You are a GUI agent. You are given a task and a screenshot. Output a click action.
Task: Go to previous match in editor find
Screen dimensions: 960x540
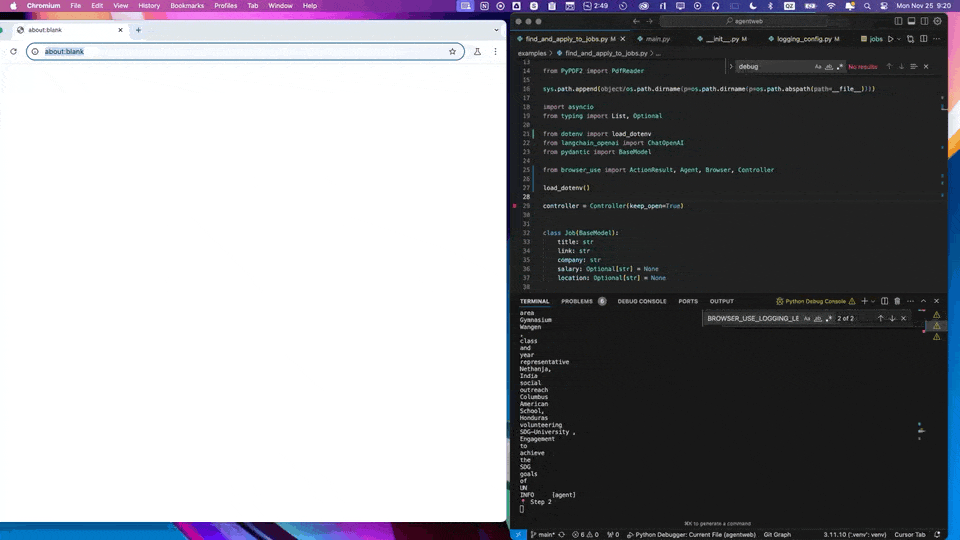point(889,66)
